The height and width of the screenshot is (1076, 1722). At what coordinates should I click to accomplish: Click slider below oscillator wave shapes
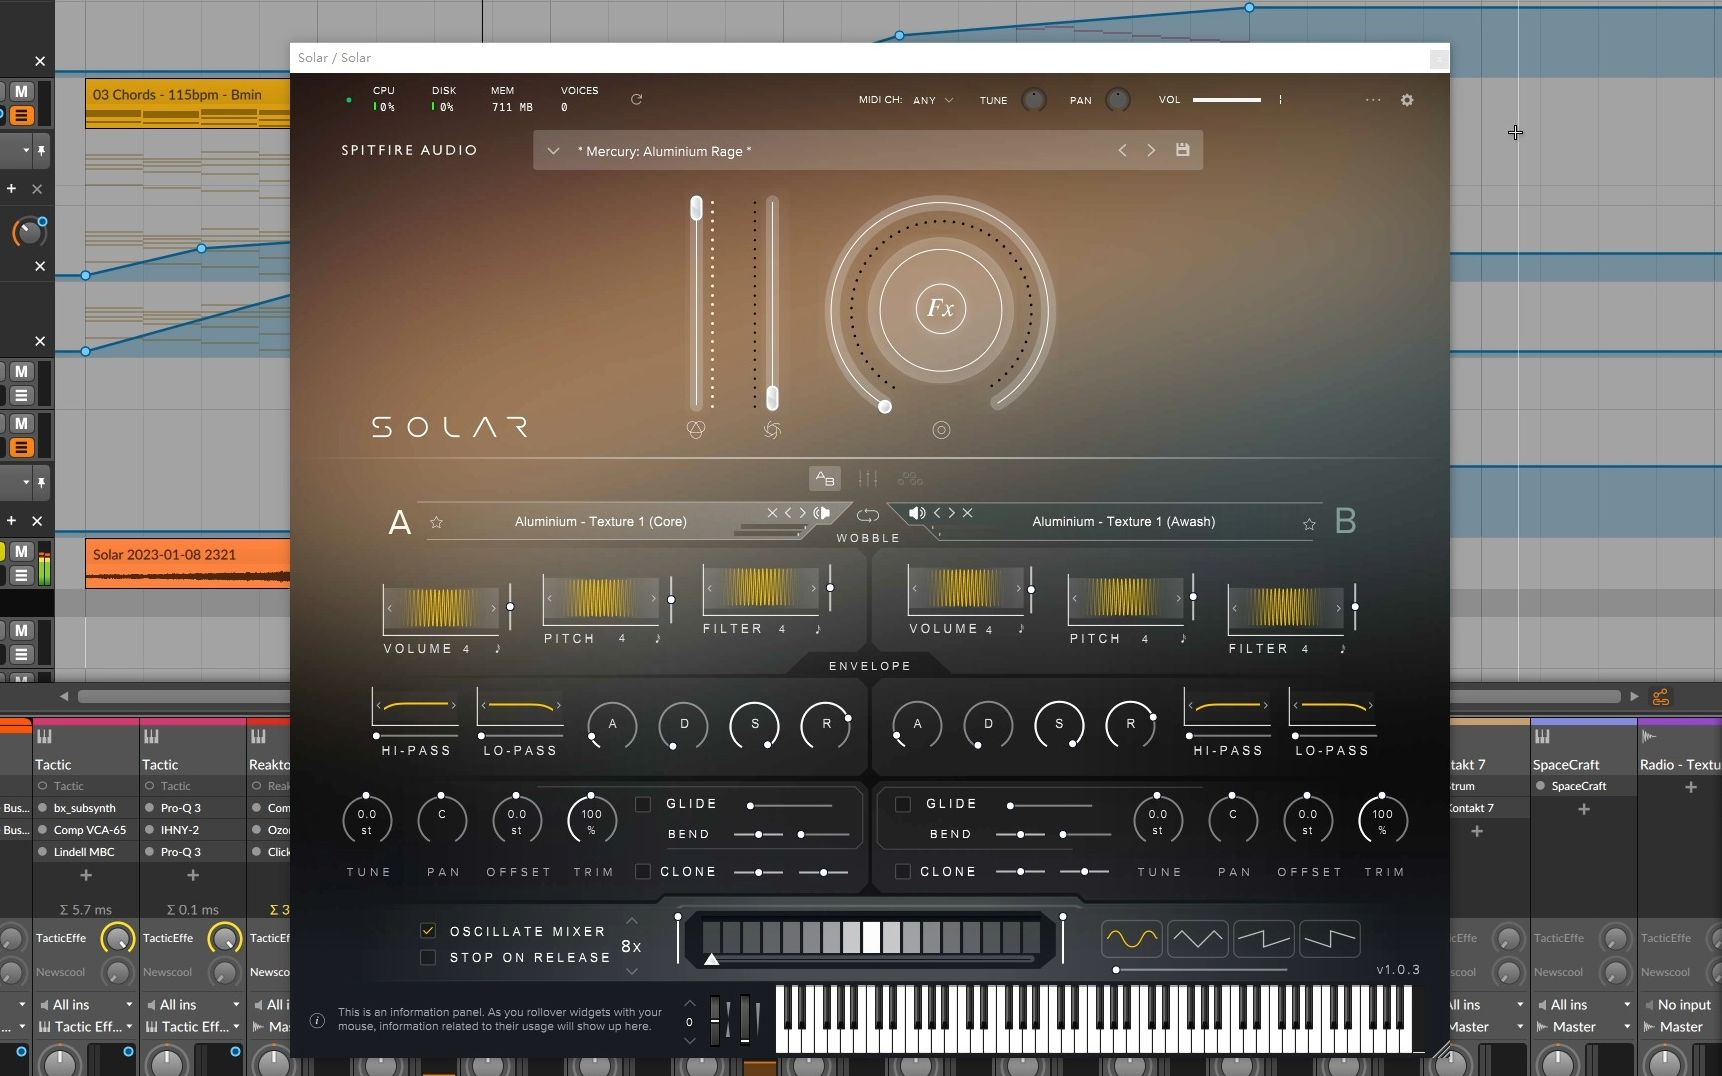pyautogui.click(x=1200, y=969)
